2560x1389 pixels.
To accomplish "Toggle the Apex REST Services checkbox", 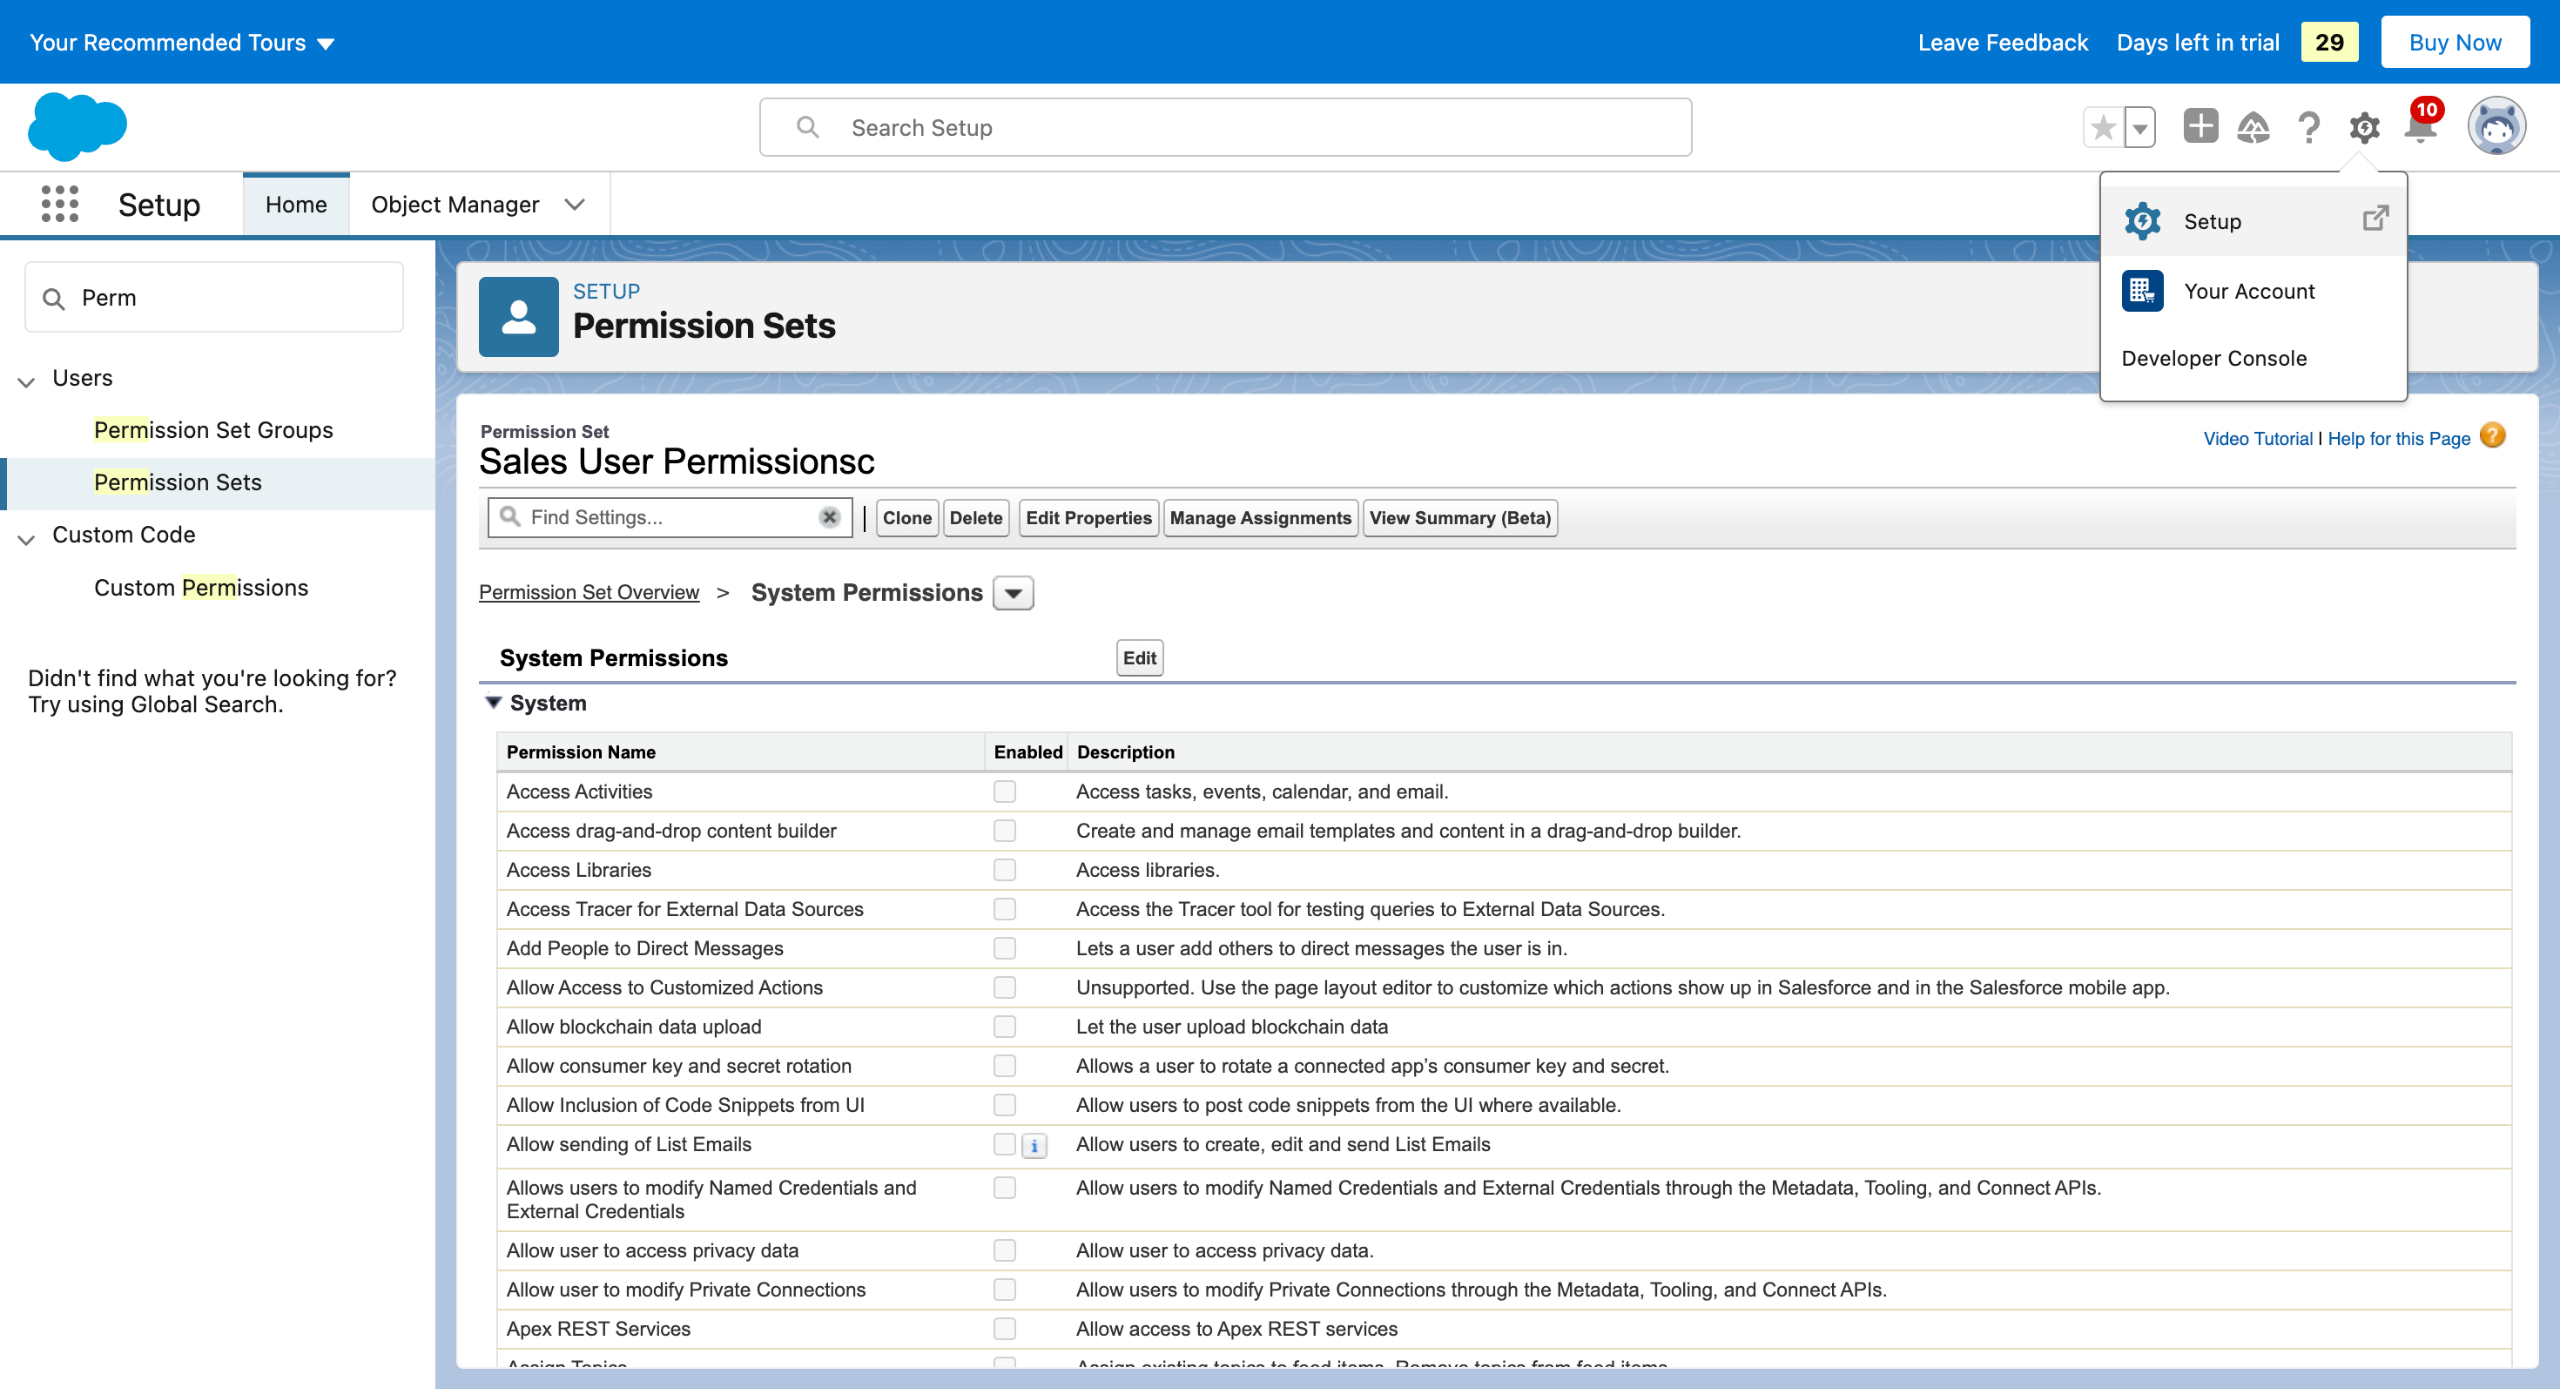I will pyautogui.click(x=1004, y=1328).
